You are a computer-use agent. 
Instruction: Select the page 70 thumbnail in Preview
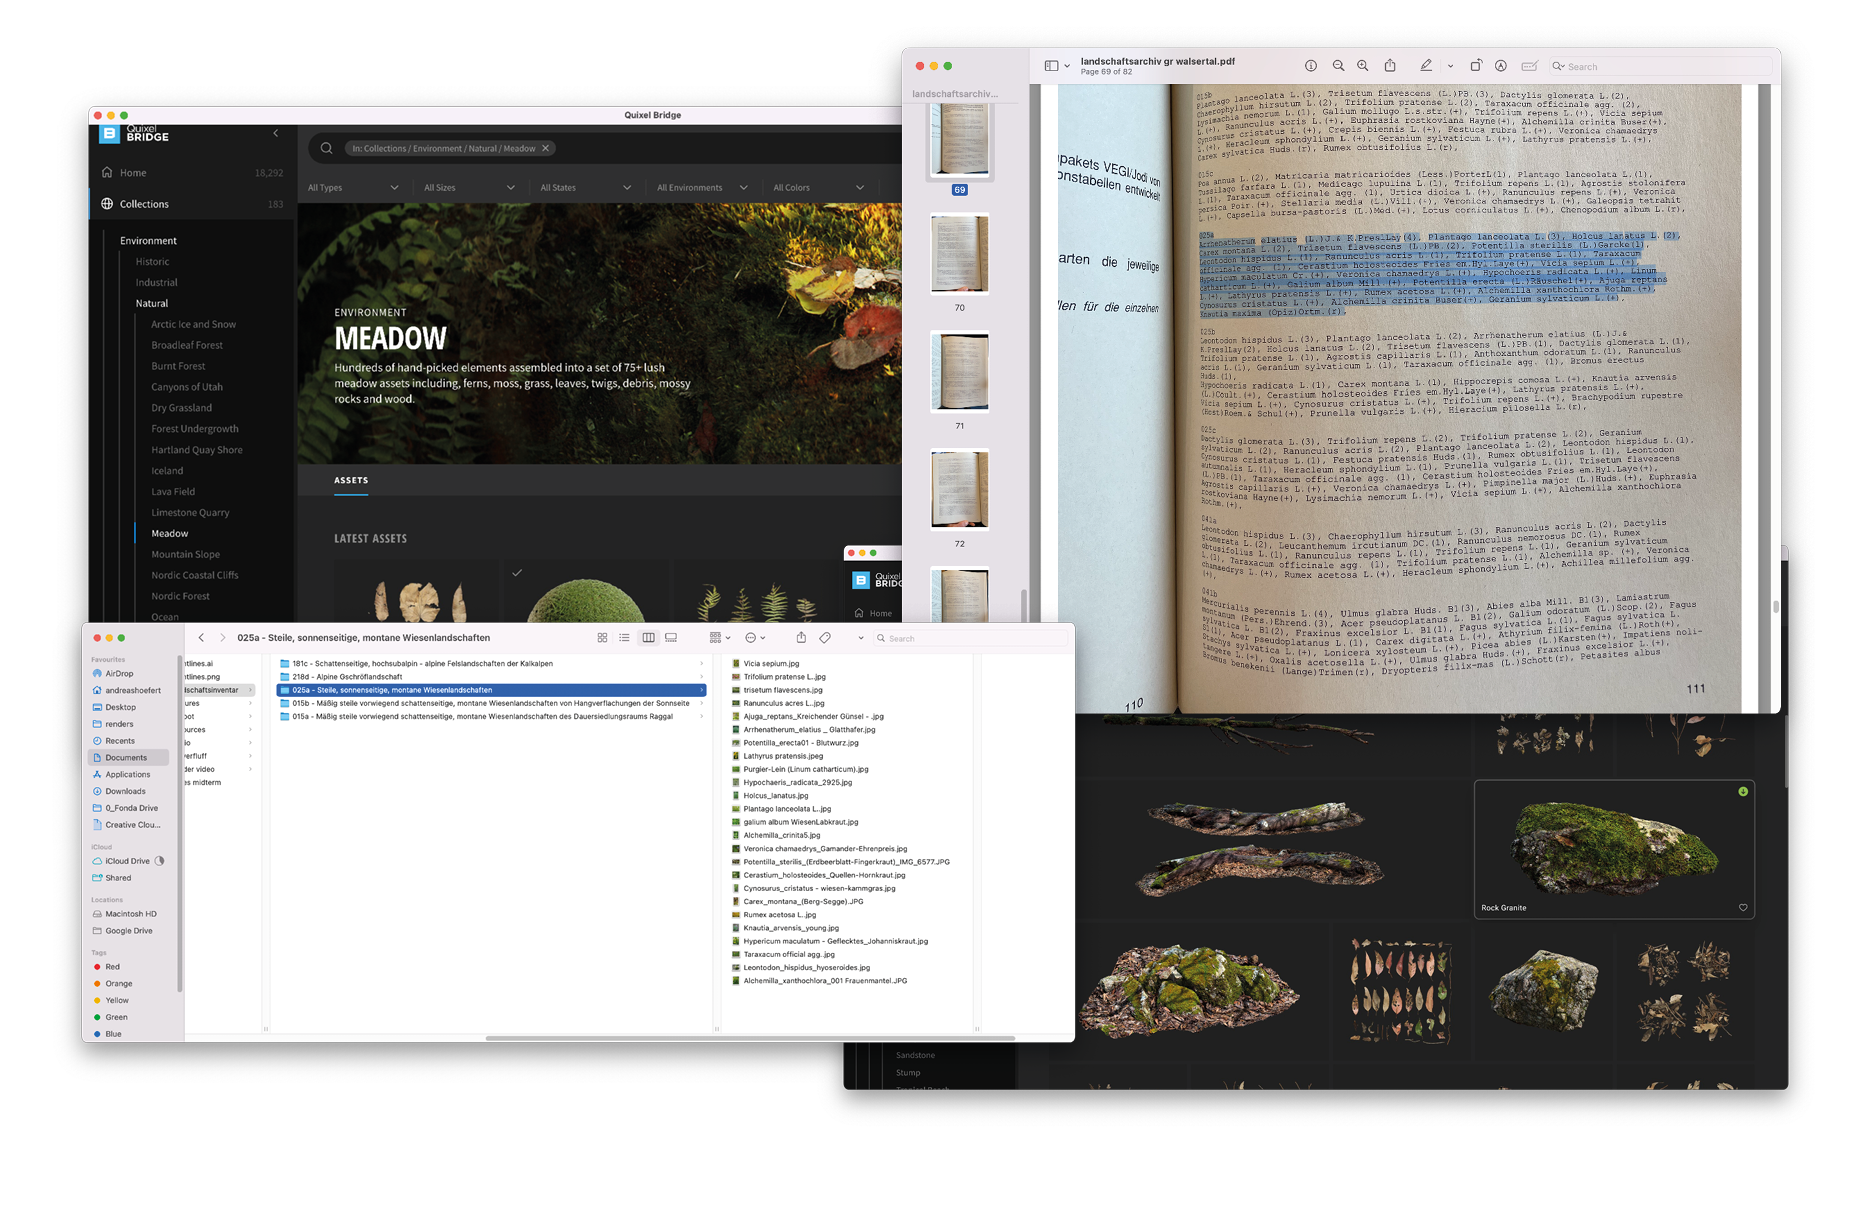coord(959,254)
